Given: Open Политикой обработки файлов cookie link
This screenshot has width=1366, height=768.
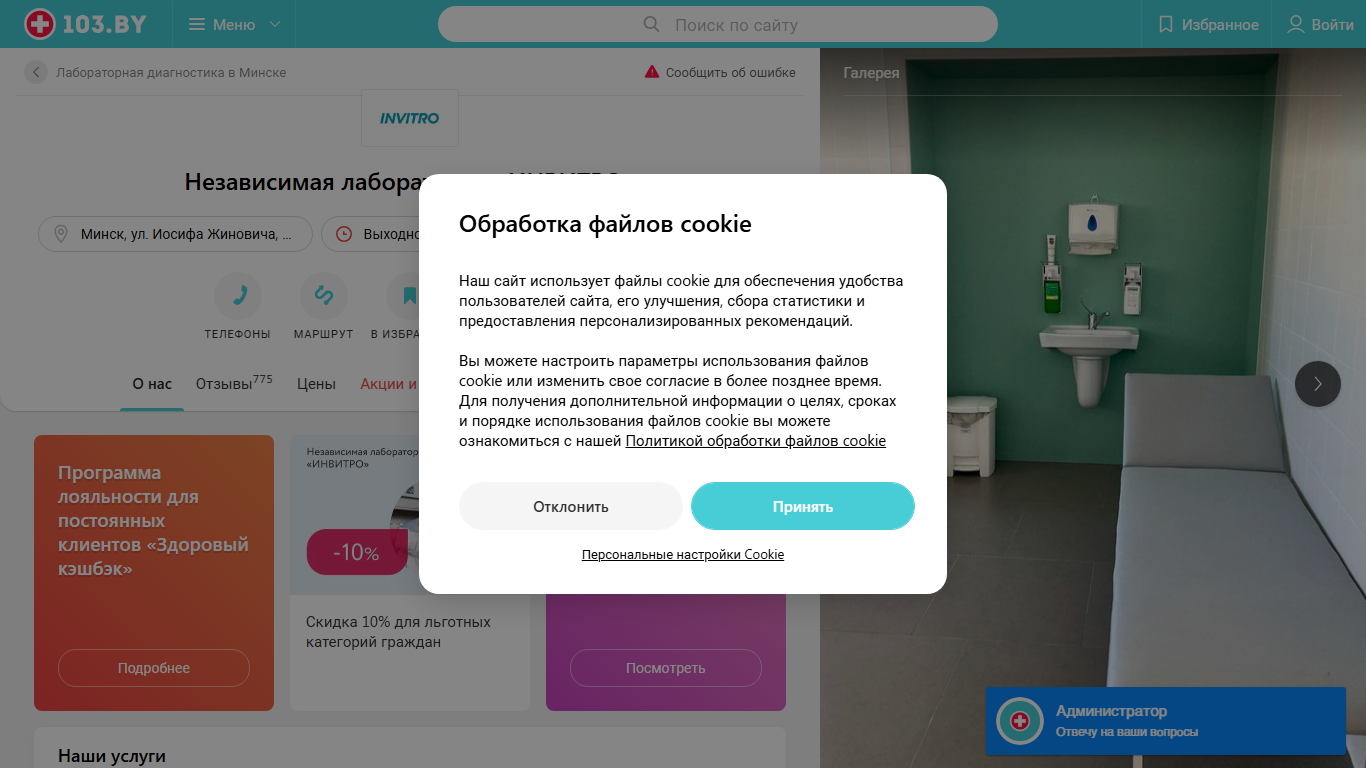Looking at the screenshot, I should 756,441.
